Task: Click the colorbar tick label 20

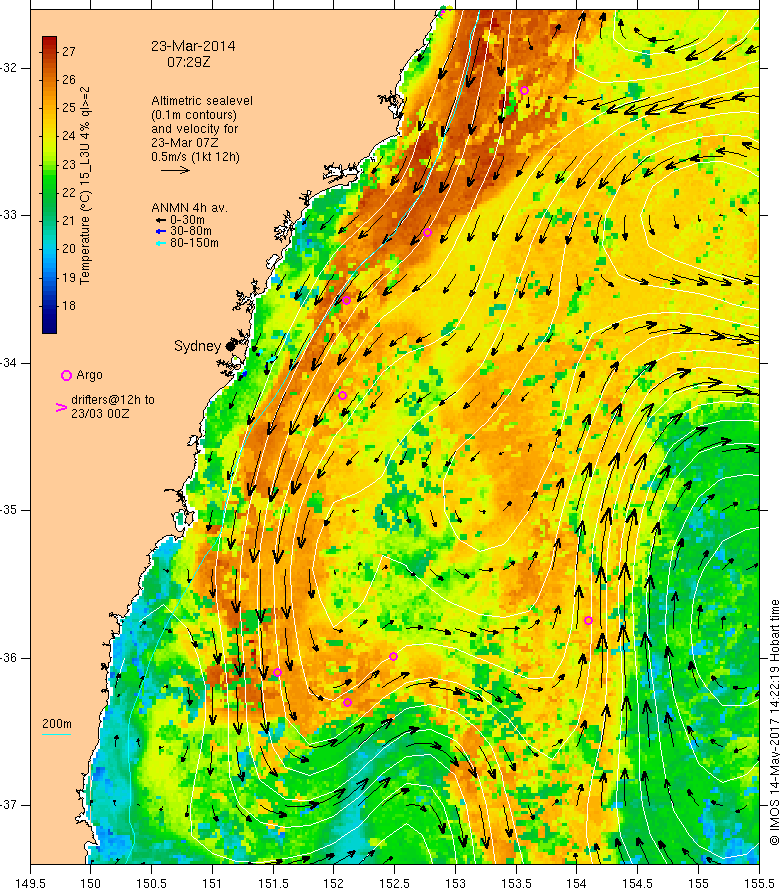Action: (x=69, y=249)
